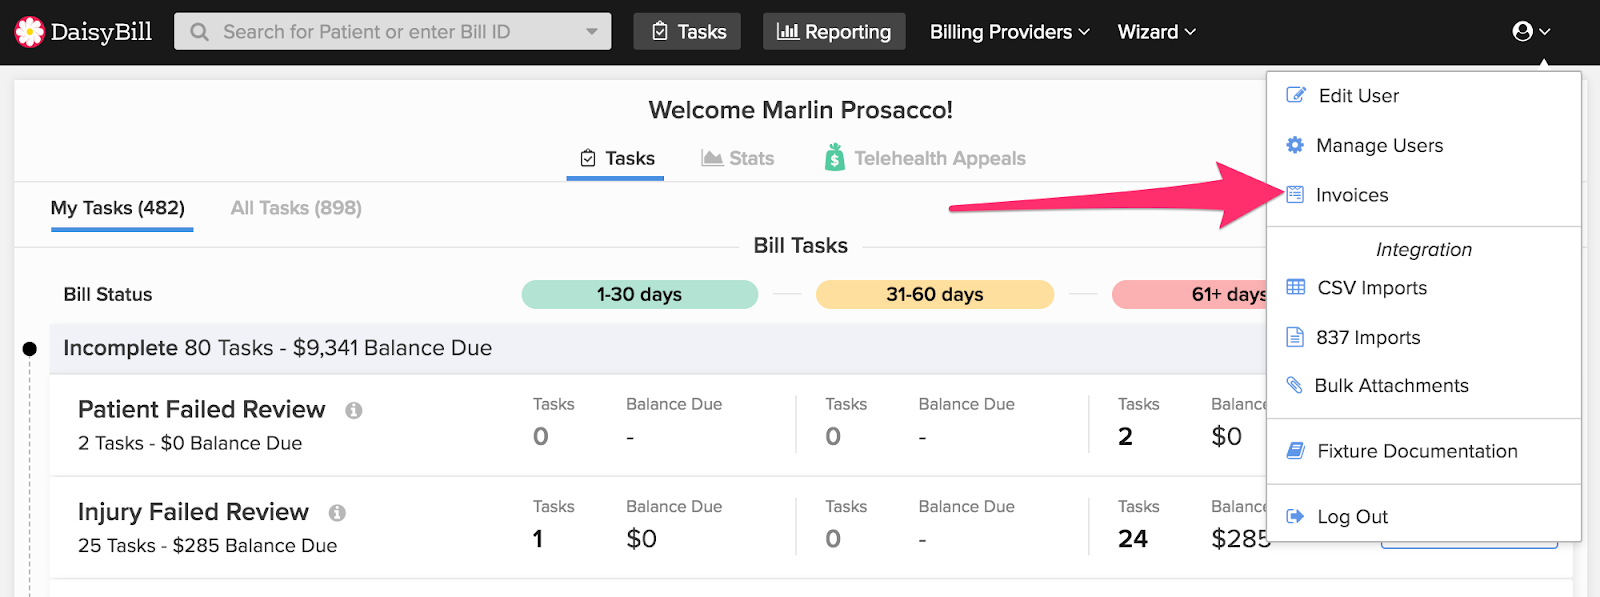Toggle the user account menu
The height and width of the screenshot is (597, 1600).
click(x=1530, y=32)
